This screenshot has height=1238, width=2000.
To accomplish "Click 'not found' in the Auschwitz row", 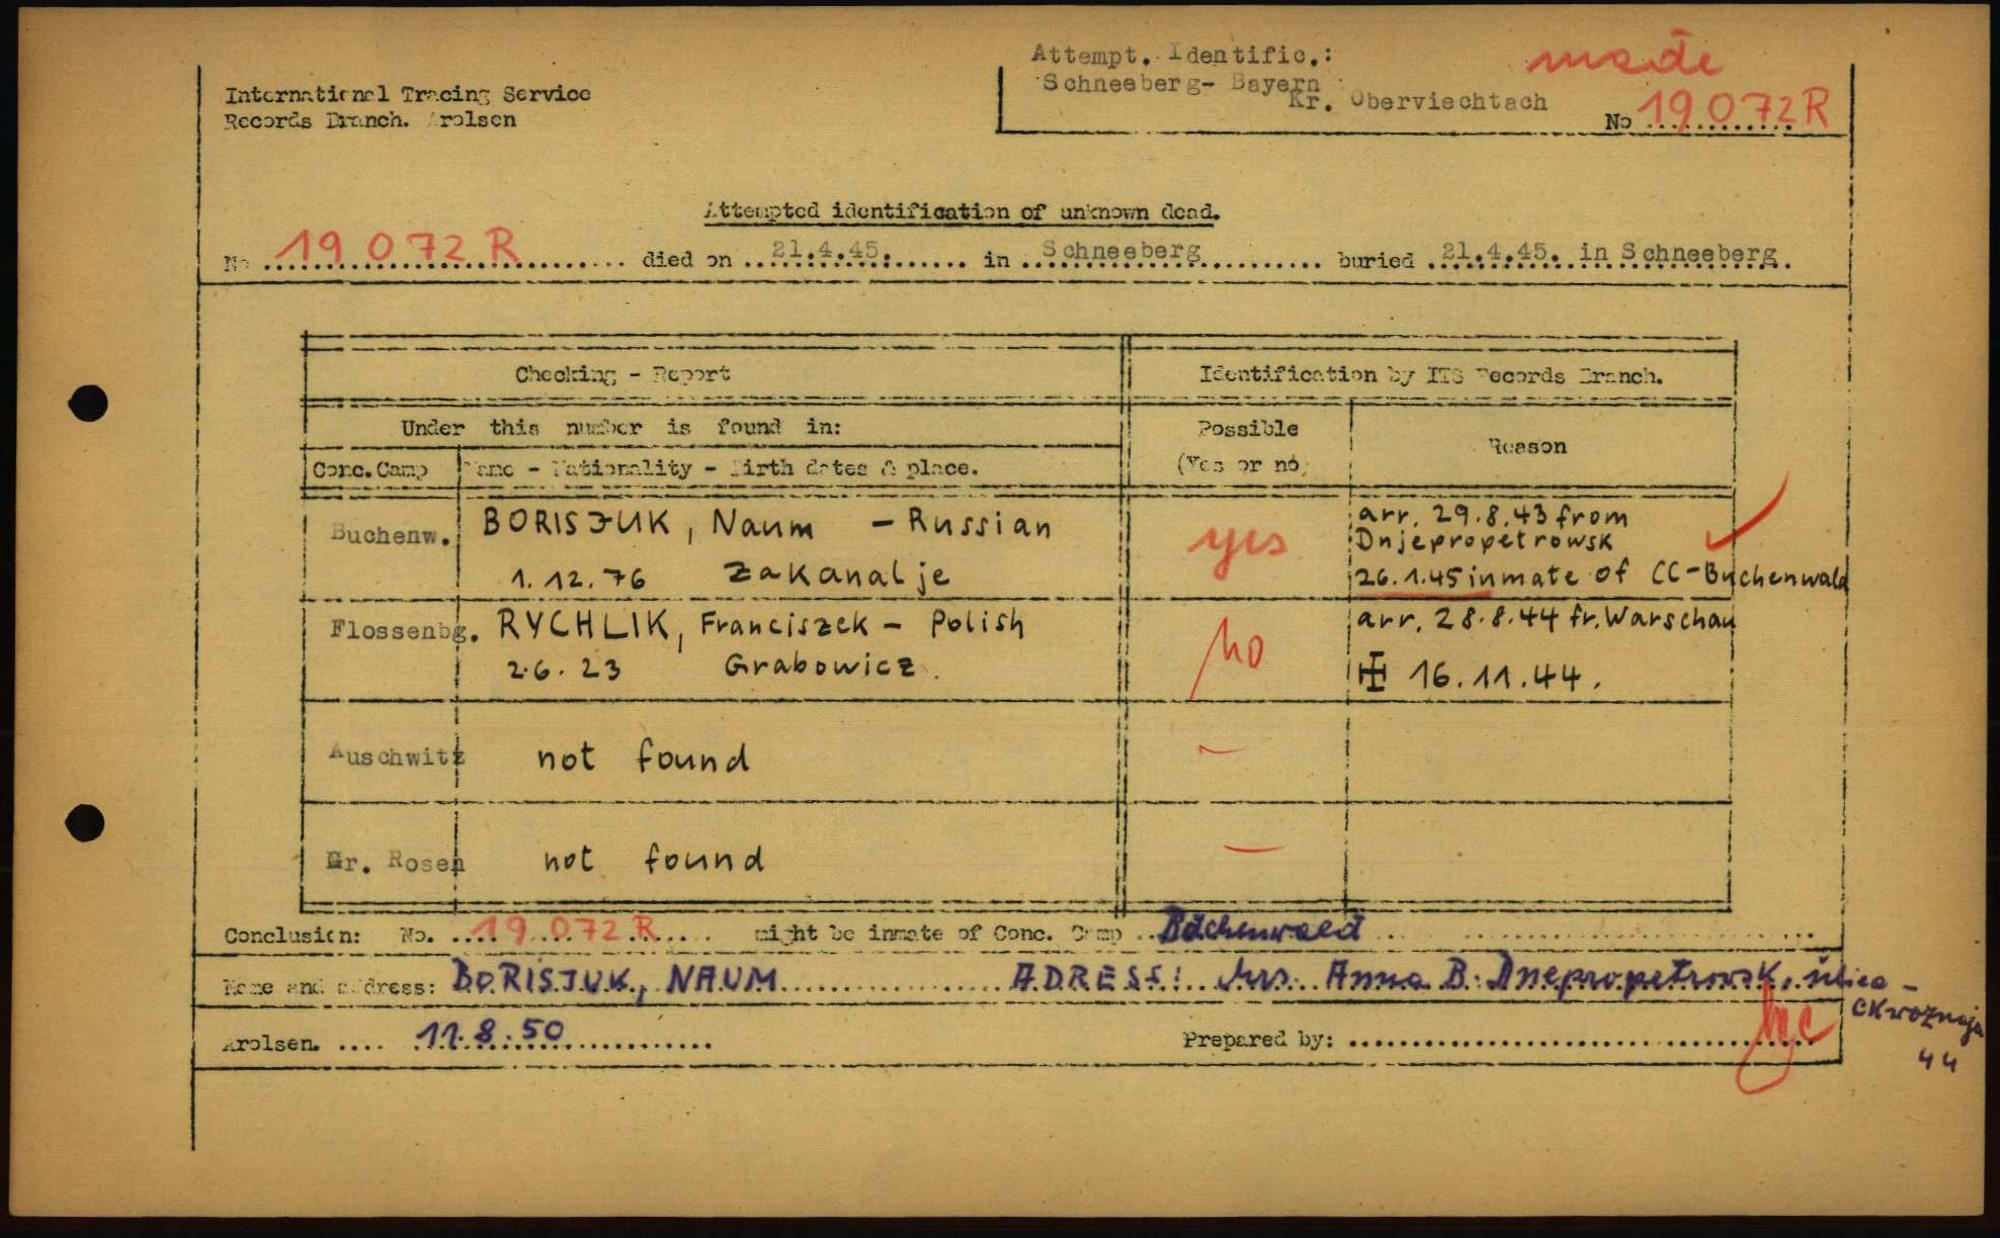I will [643, 756].
